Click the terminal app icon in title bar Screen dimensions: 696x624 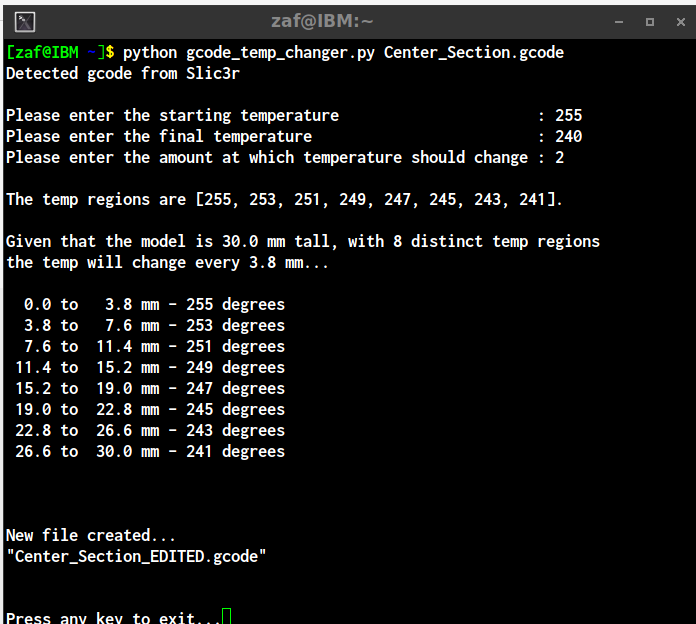pyautogui.click(x=25, y=22)
